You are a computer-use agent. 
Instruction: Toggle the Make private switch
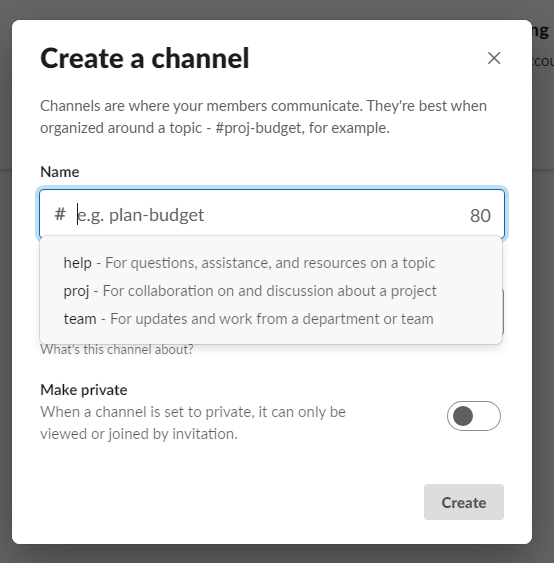474,416
